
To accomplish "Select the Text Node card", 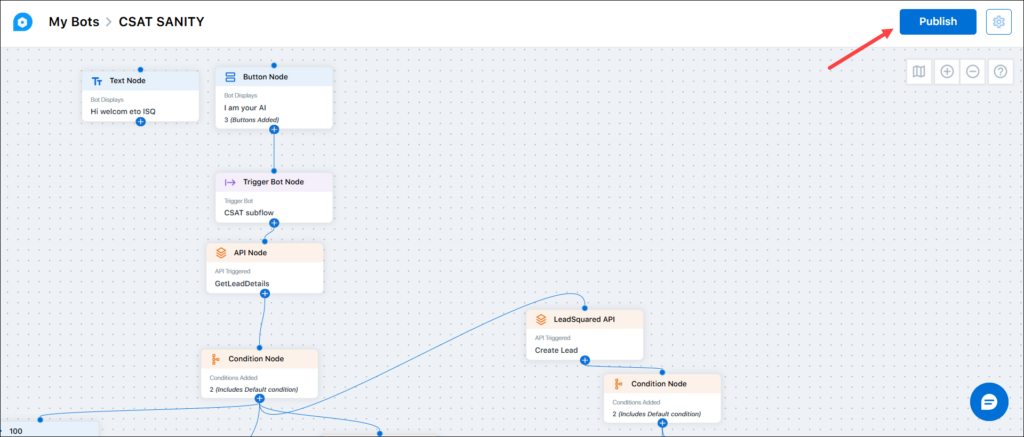I will (140, 97).
